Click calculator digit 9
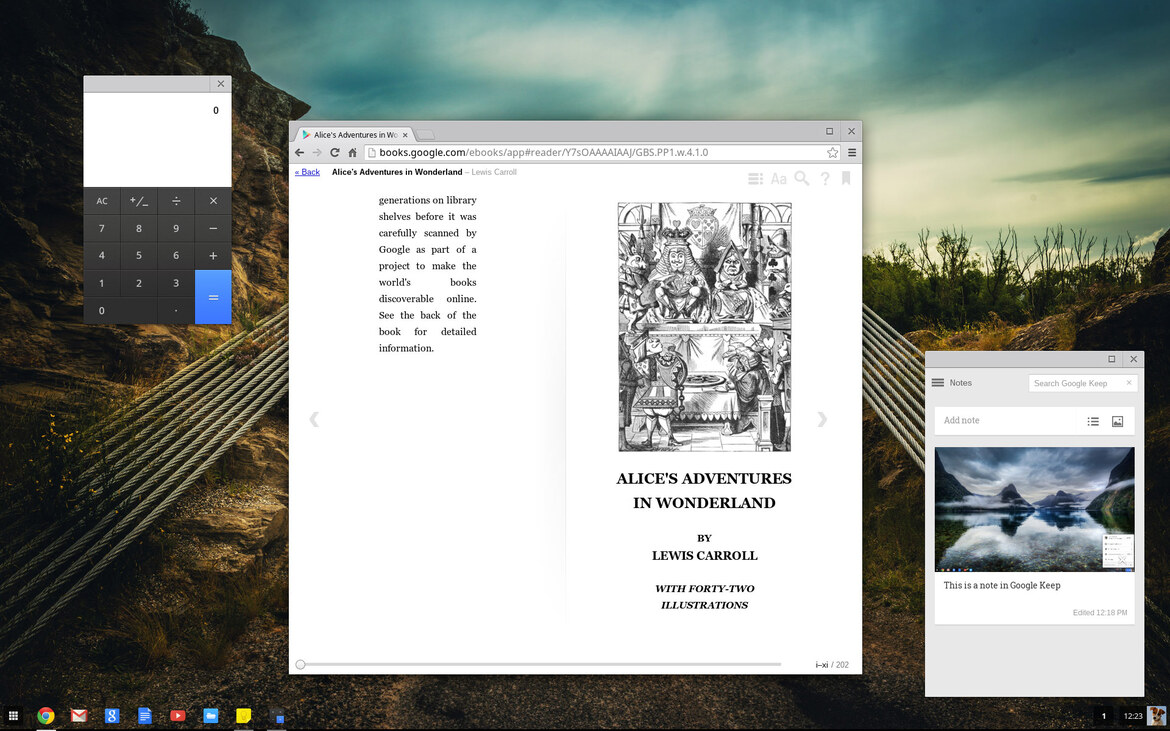 (x=176, y=228)
